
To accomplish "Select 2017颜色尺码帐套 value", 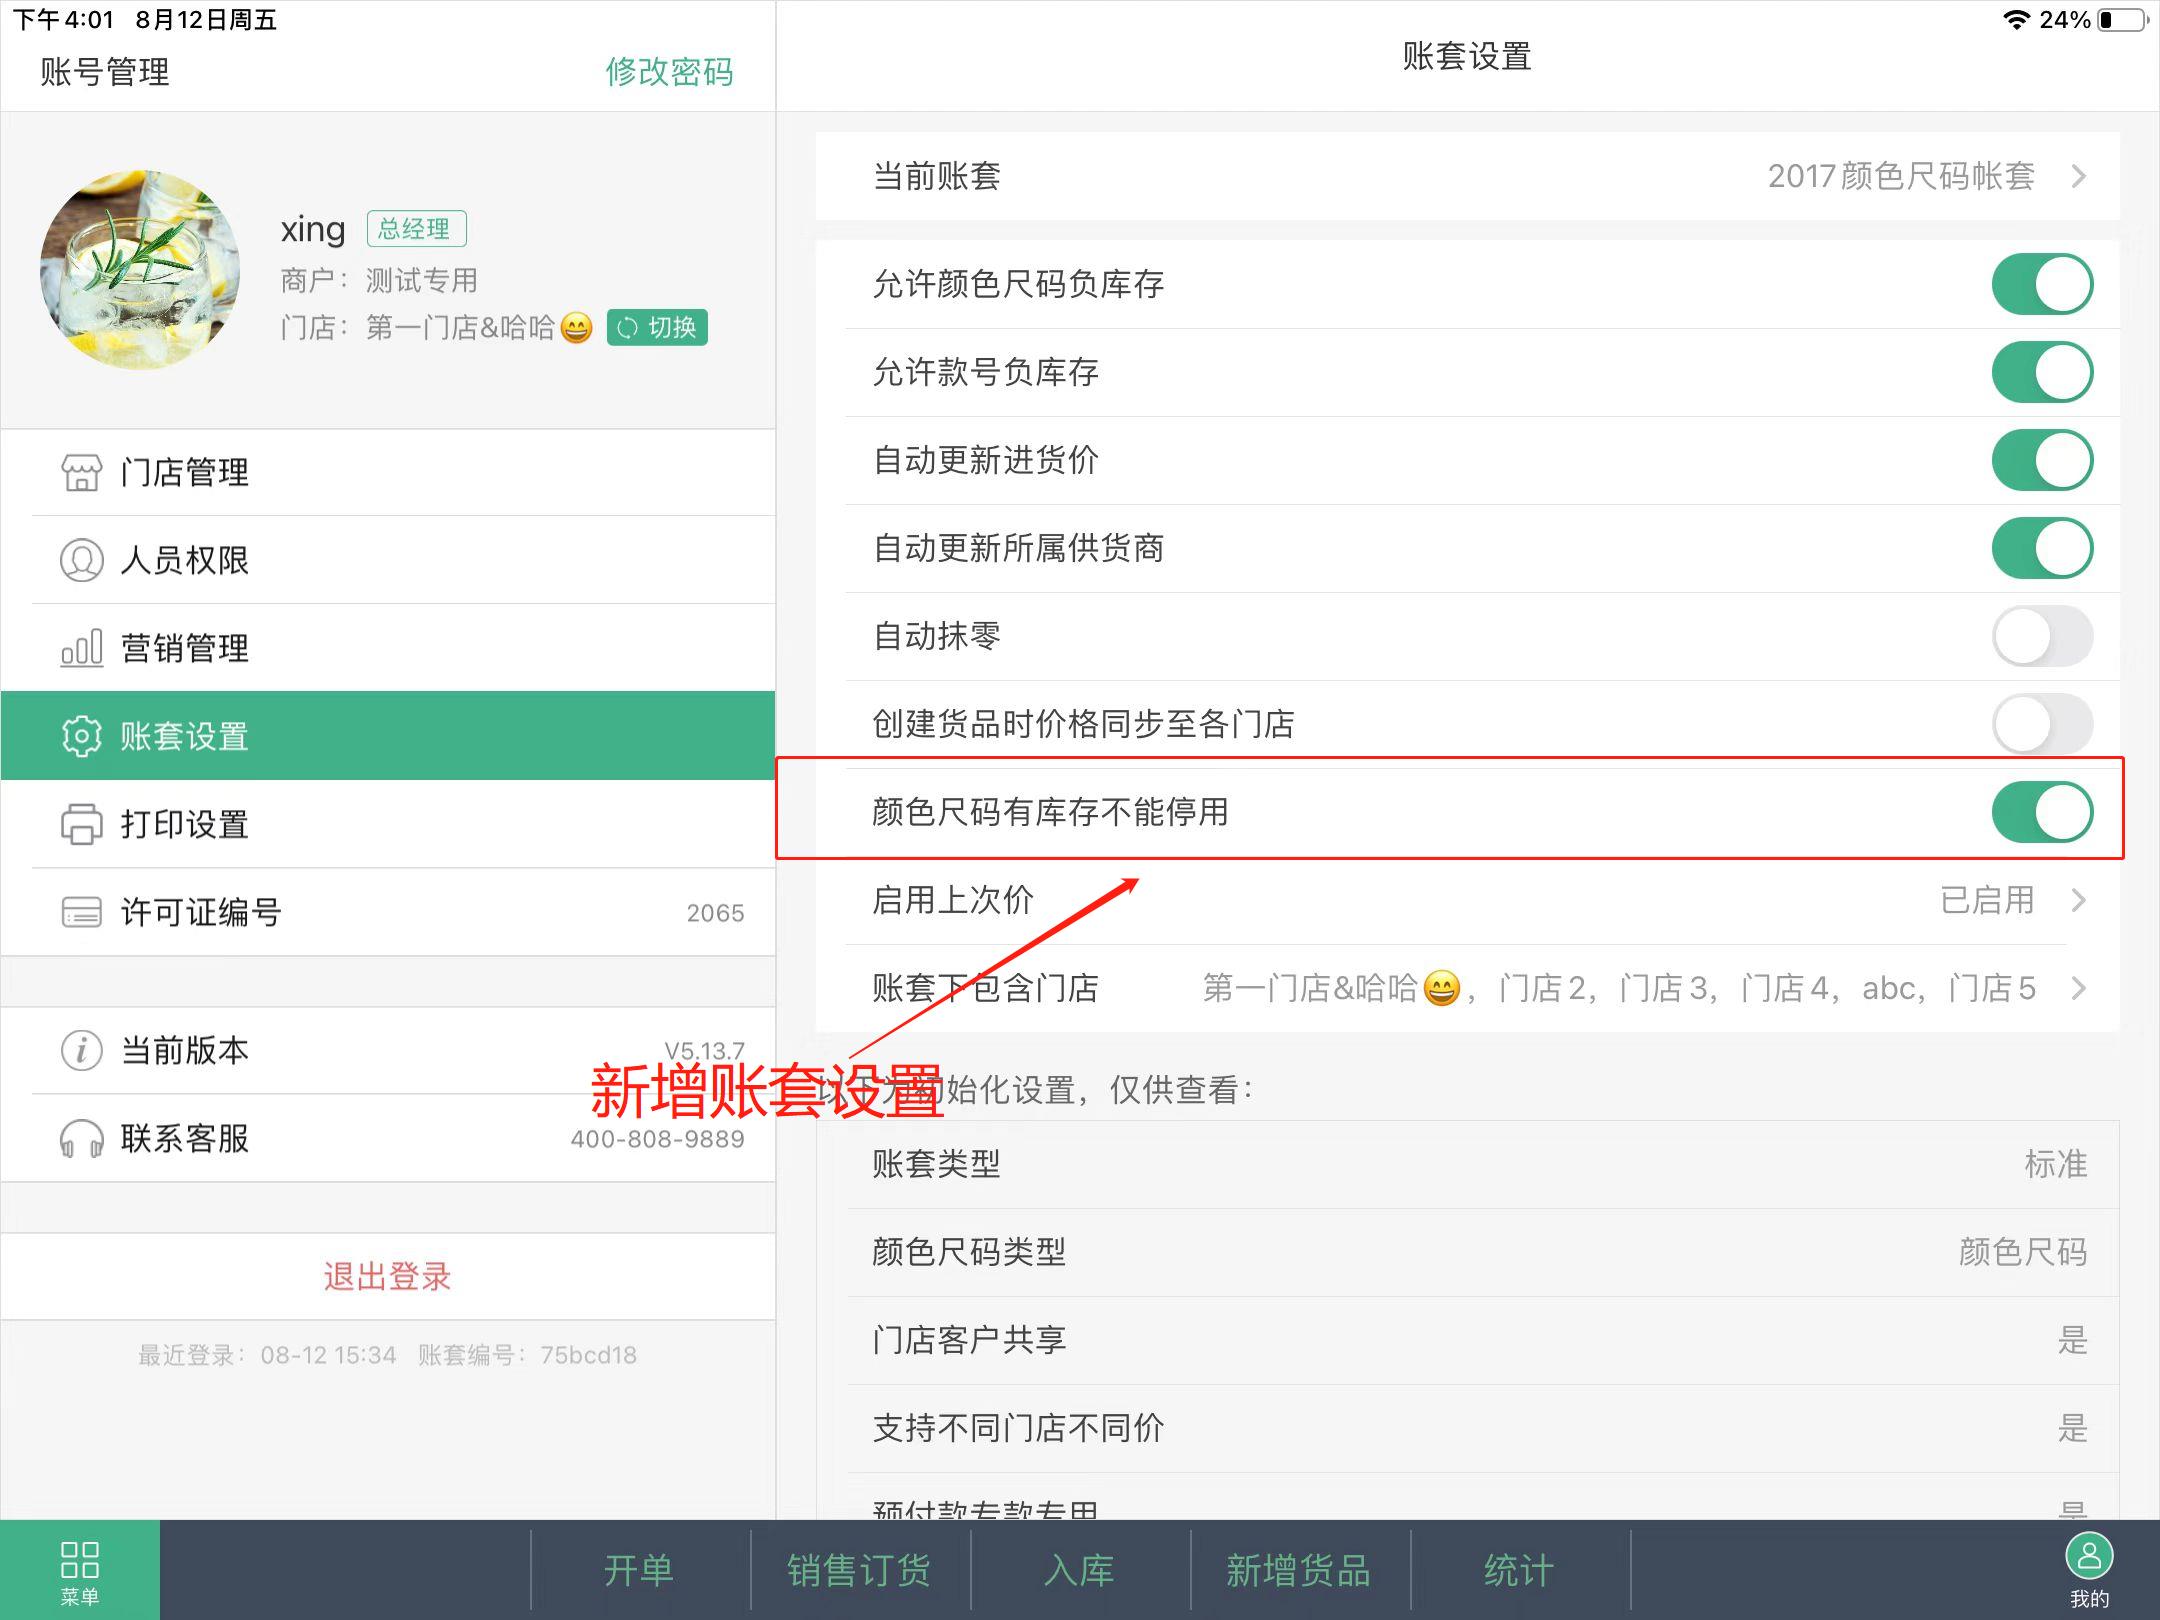I will 1901,176.
